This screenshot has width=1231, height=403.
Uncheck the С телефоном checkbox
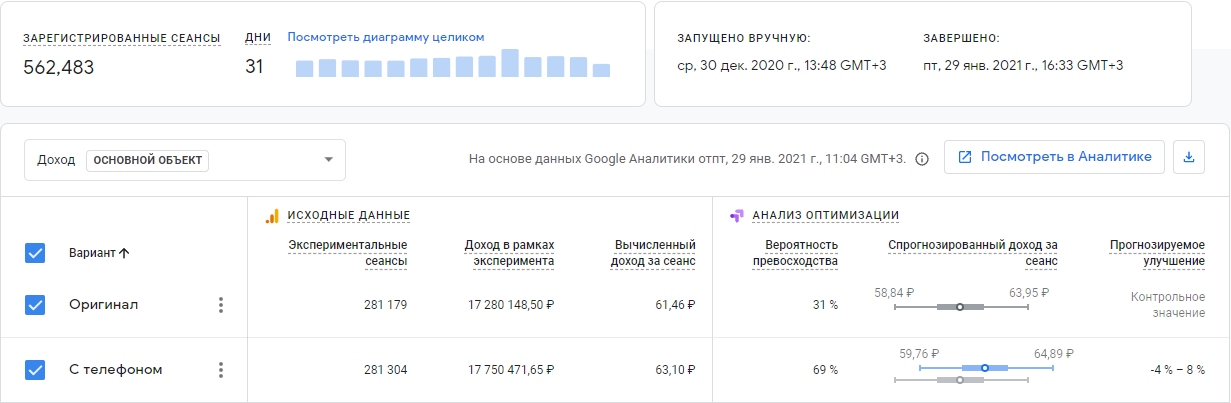pos(35,370)
